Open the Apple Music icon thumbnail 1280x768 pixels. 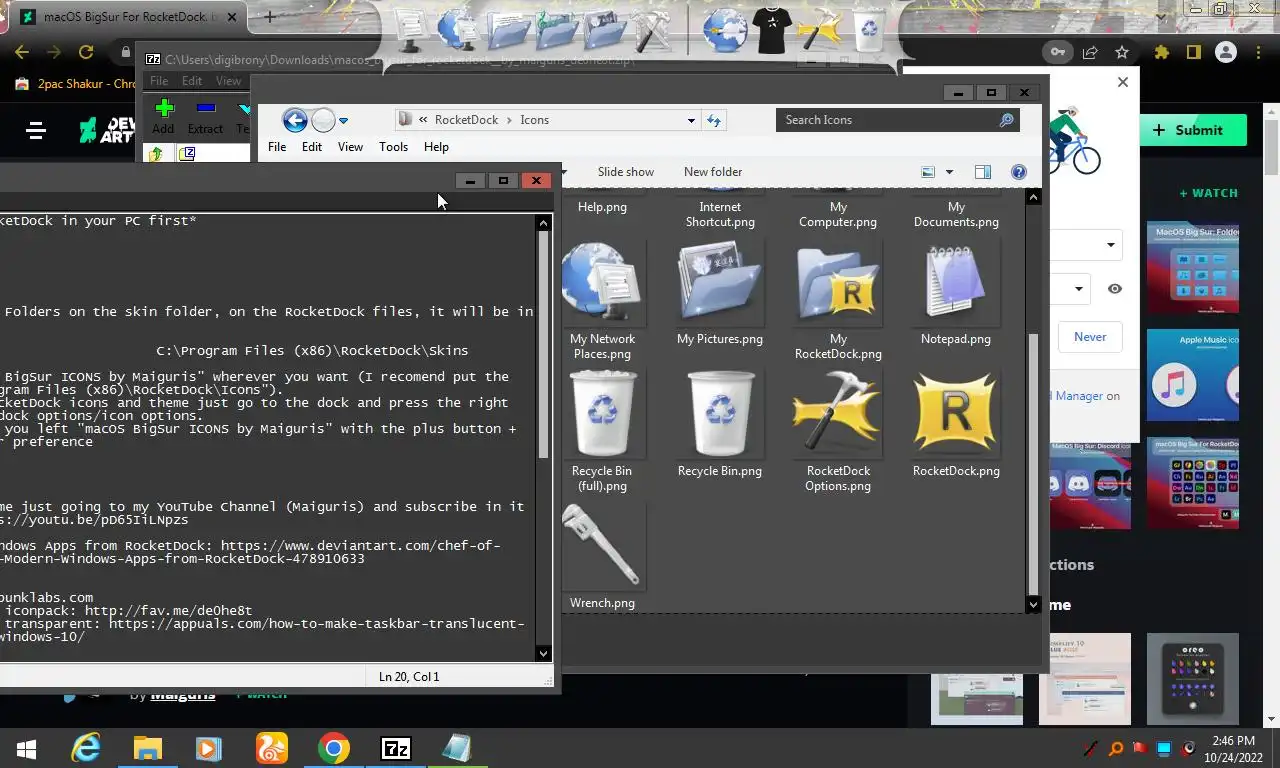(x=1193, y=375)
